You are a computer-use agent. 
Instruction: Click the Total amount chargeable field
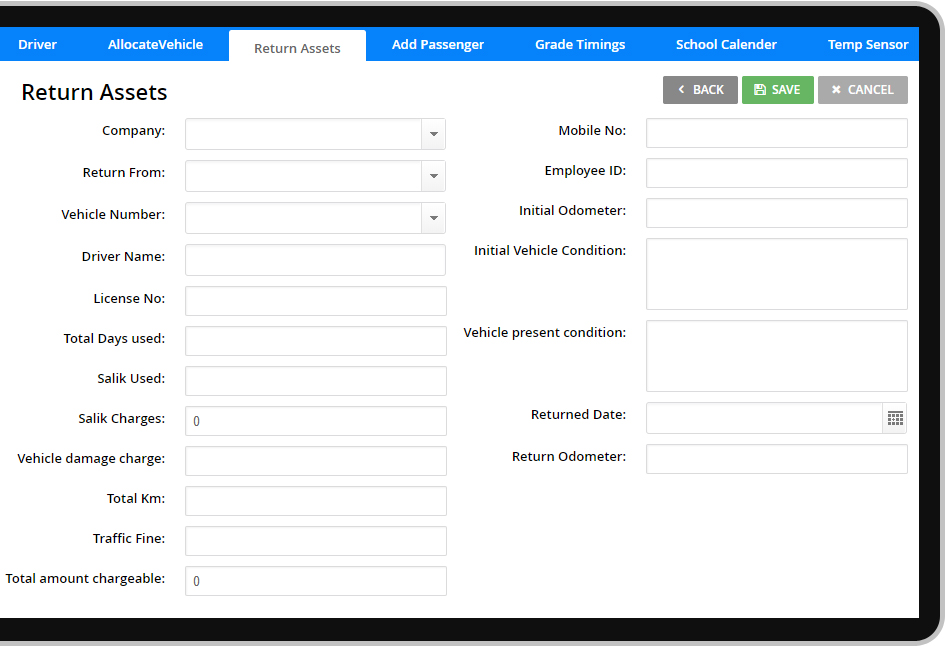coord(315,581)
